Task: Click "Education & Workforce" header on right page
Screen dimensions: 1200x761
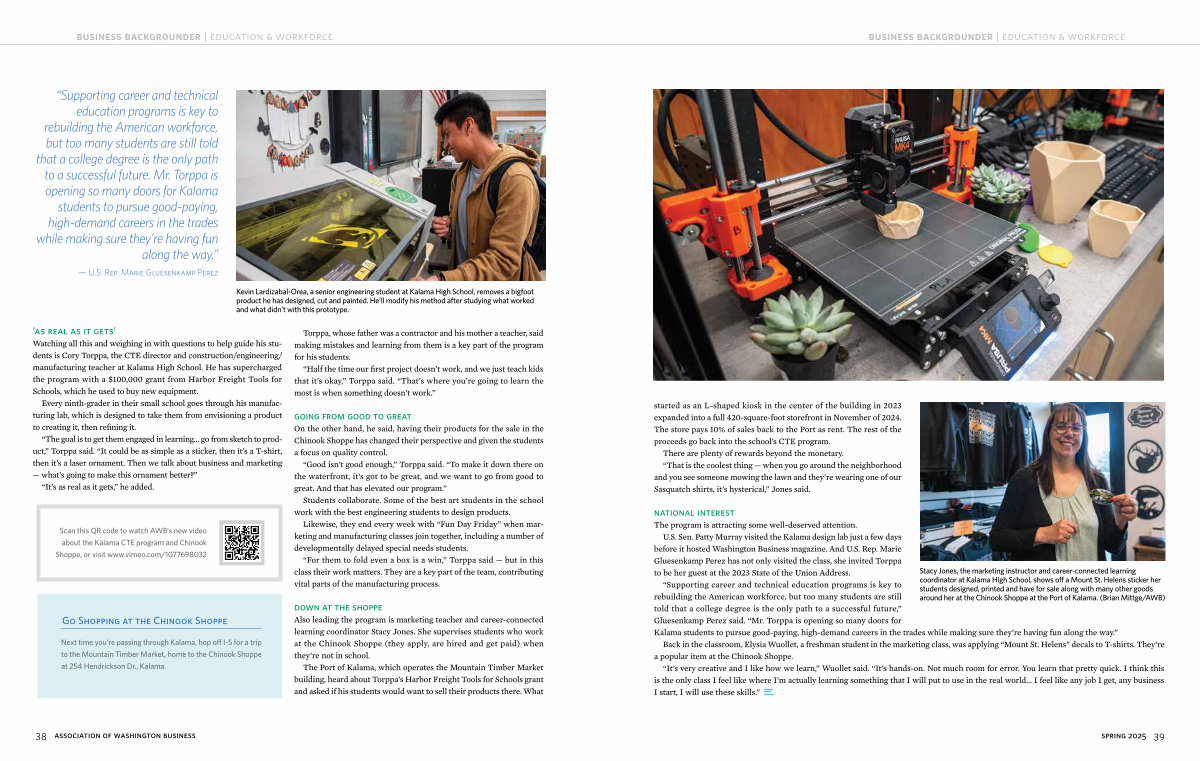Action: (x=1063, y=37)
